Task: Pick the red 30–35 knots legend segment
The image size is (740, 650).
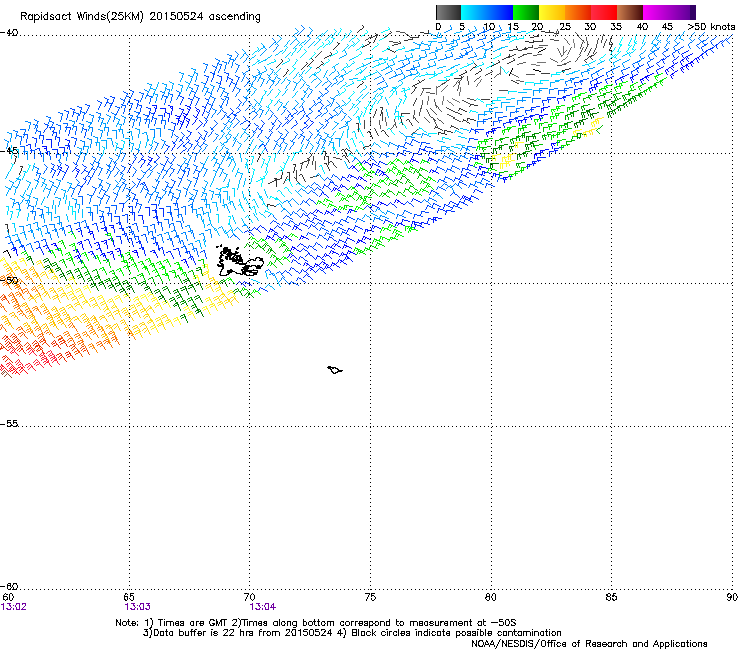Action: 604,12
